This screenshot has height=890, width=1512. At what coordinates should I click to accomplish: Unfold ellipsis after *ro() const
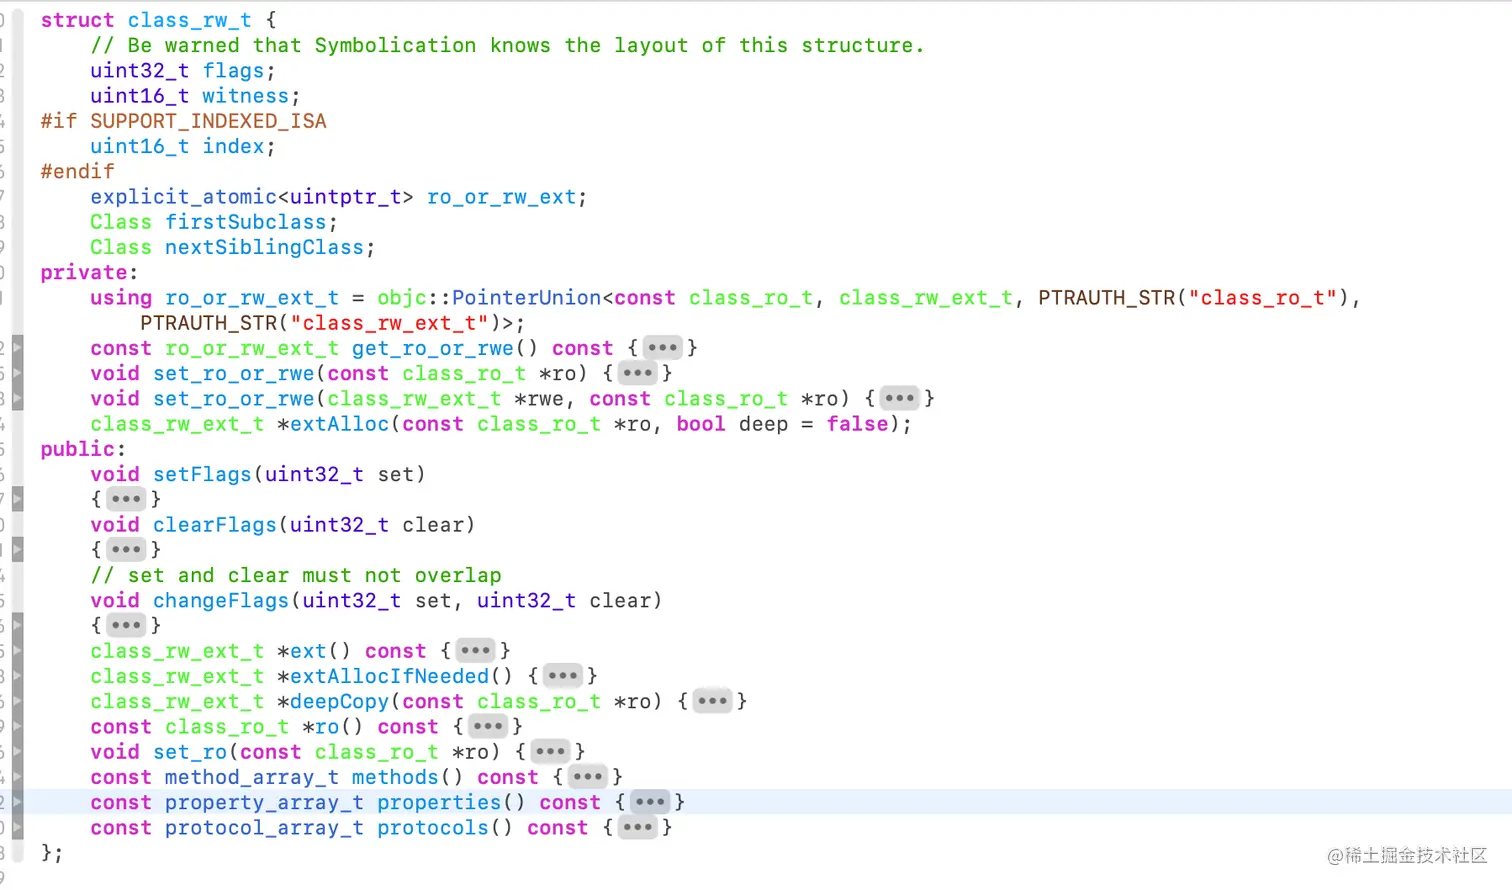487,726
